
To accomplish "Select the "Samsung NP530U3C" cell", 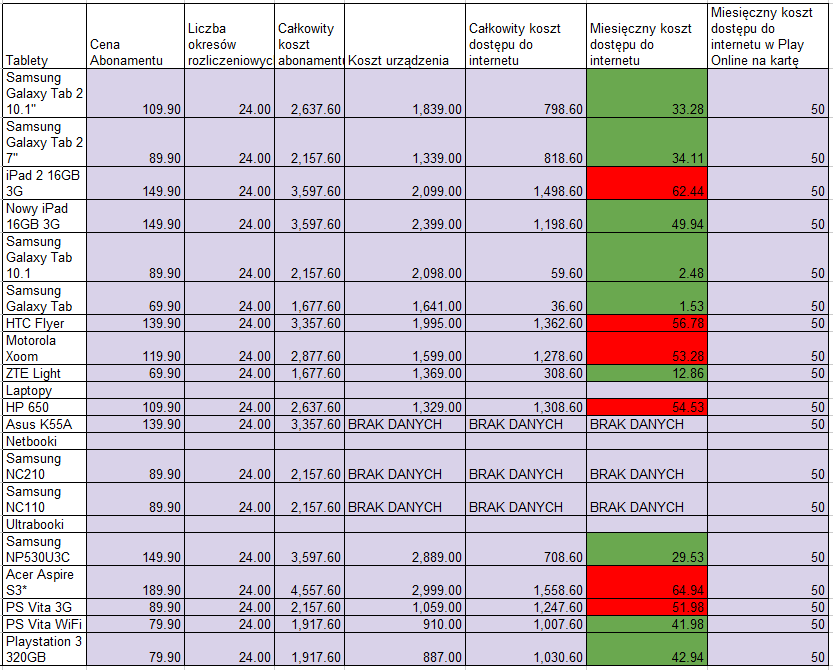I will [45, 549].
